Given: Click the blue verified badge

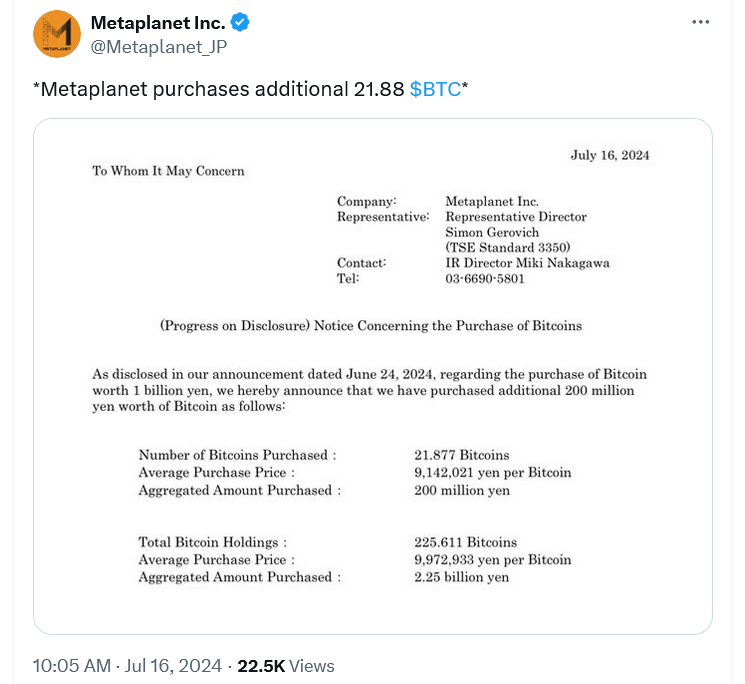Looking at the screenshot, I should (241, 22).
